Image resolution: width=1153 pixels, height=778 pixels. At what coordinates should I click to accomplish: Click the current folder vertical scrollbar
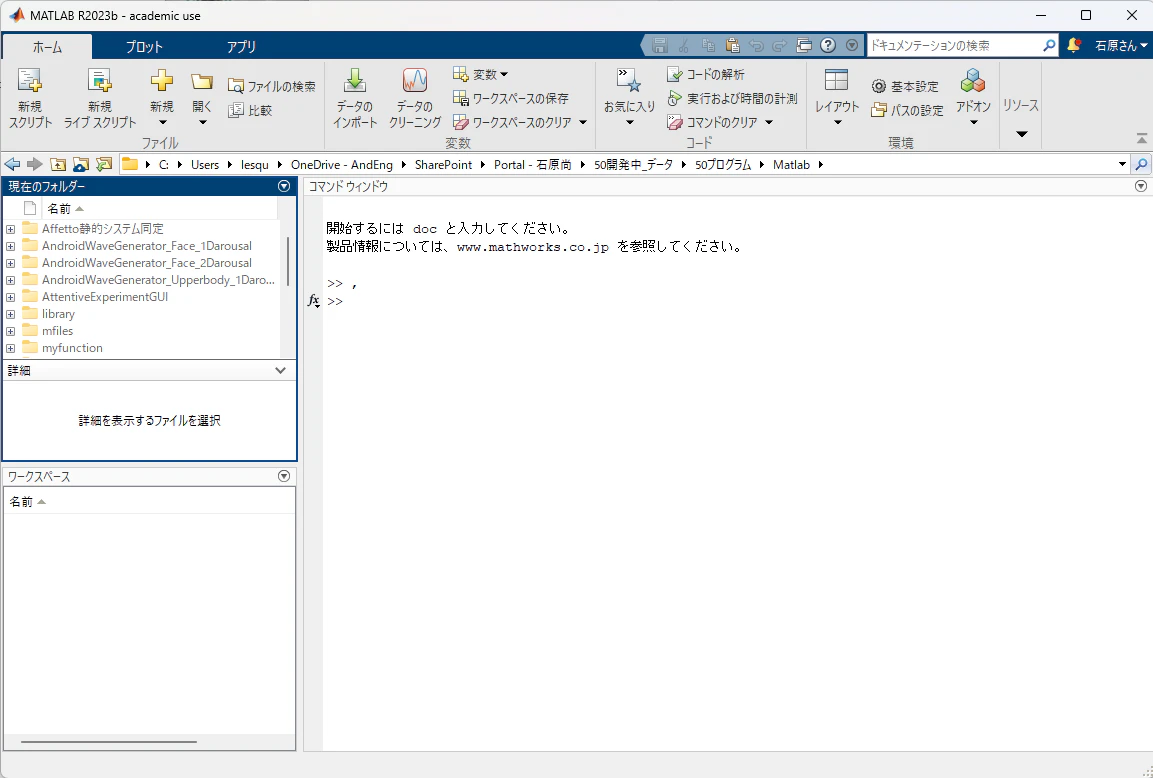288,261
